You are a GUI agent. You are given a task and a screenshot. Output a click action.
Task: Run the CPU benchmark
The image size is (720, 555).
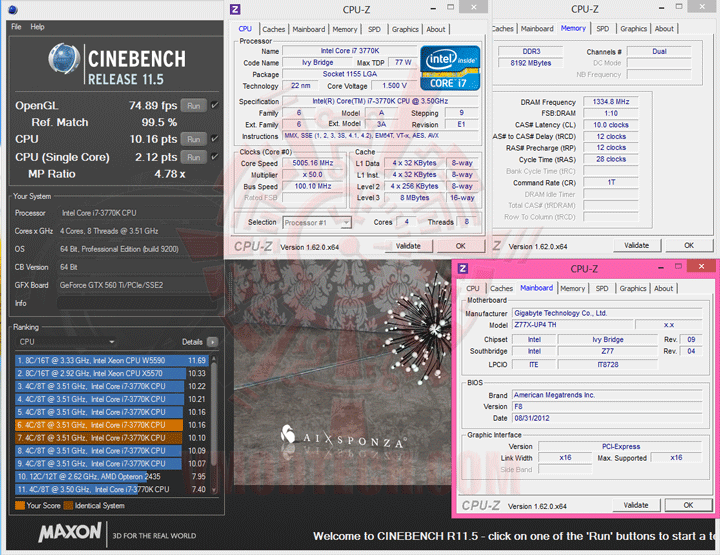[194, 139]
